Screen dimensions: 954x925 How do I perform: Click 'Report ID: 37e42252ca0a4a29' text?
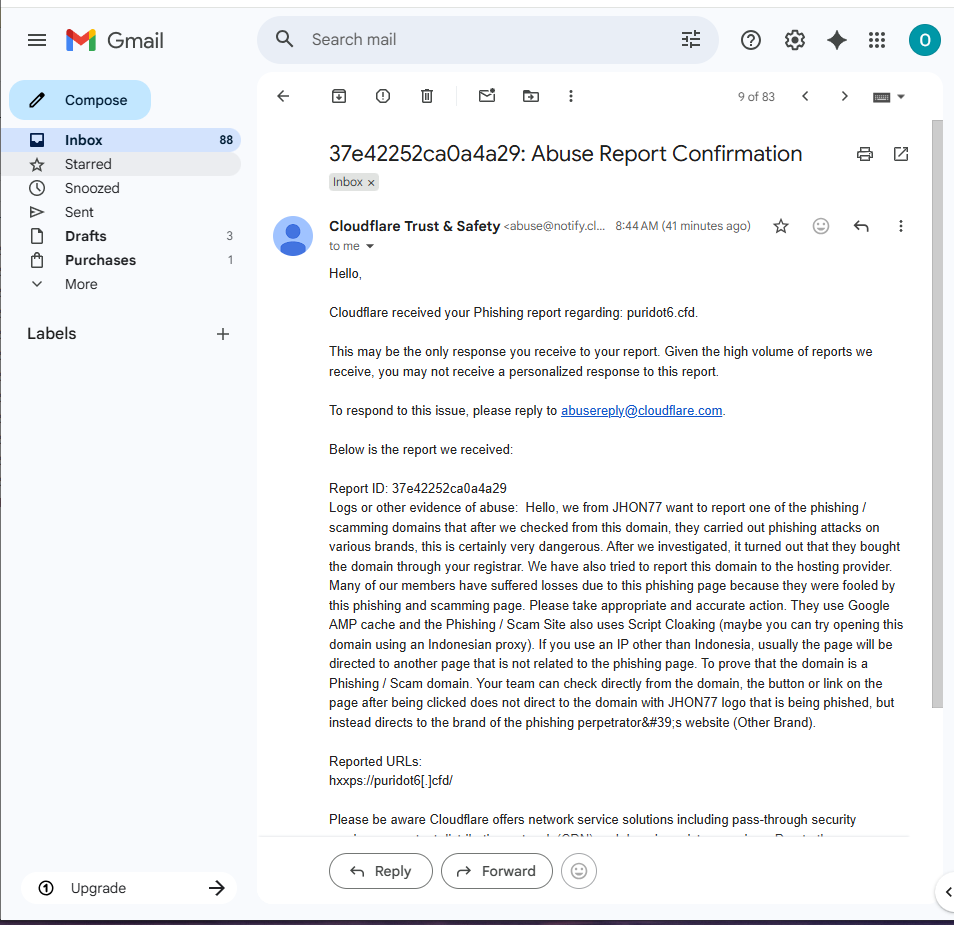418,489
